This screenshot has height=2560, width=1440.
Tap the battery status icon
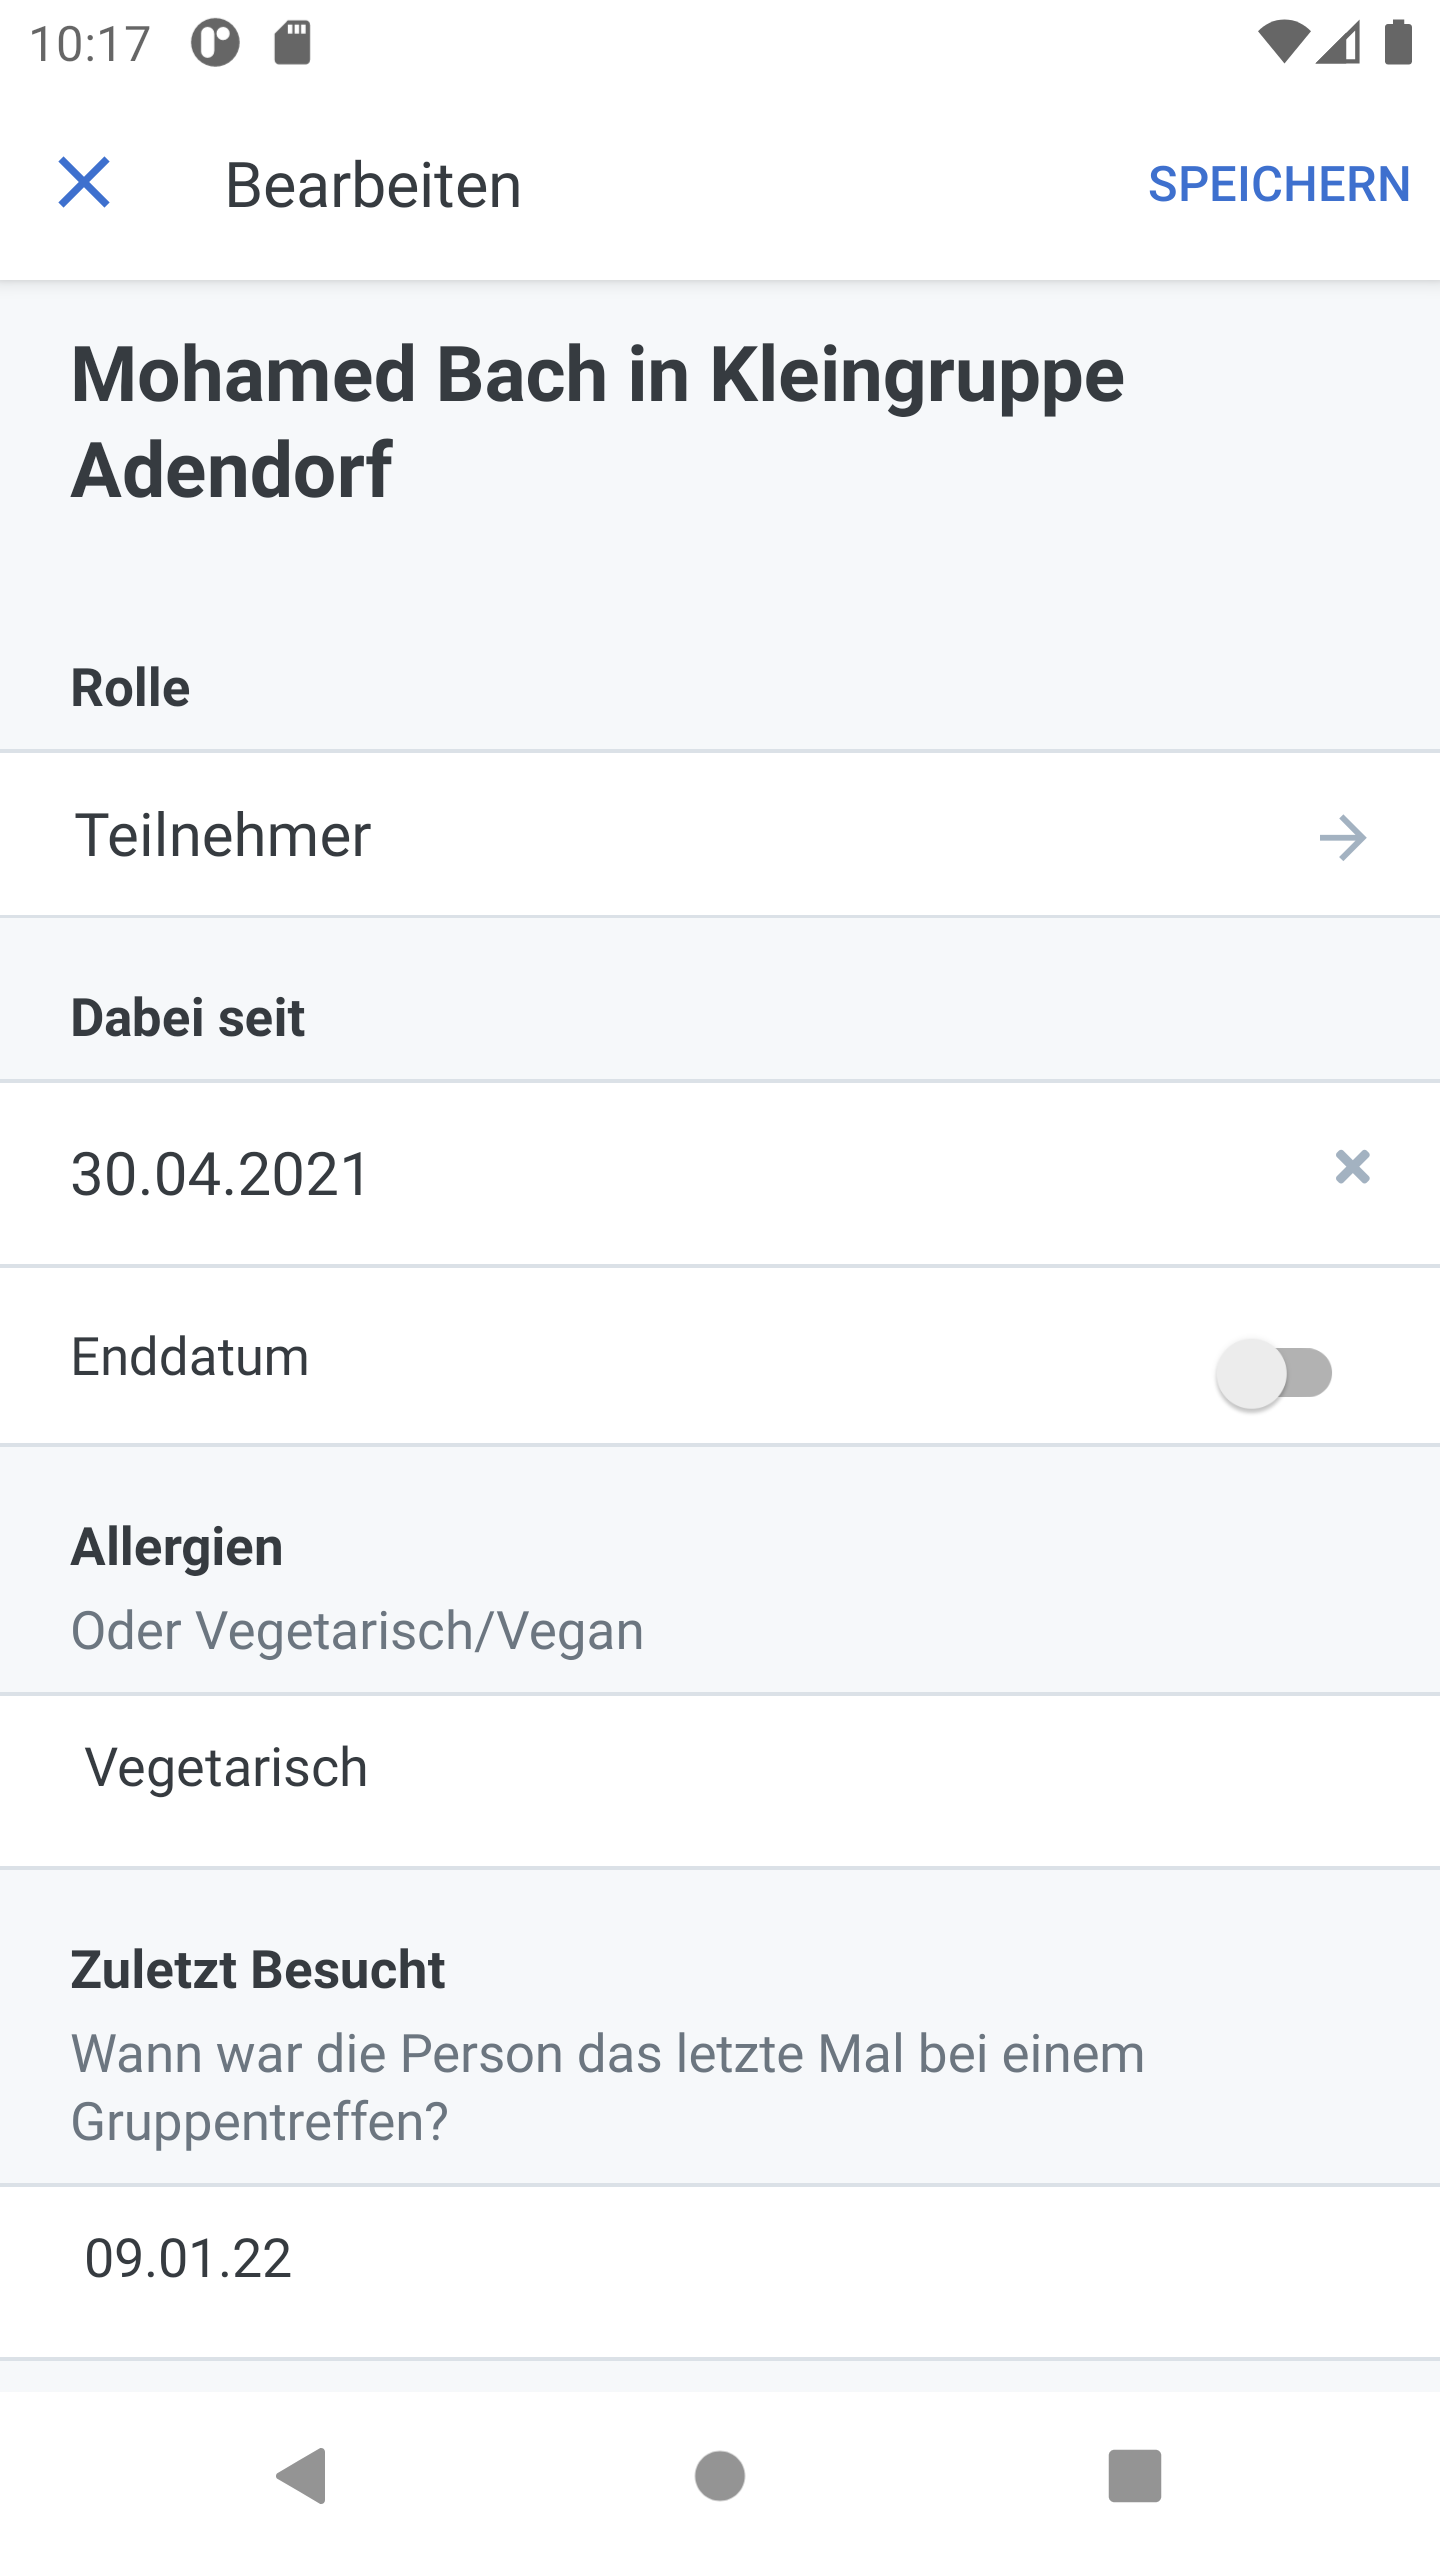tap(1398, 43)
